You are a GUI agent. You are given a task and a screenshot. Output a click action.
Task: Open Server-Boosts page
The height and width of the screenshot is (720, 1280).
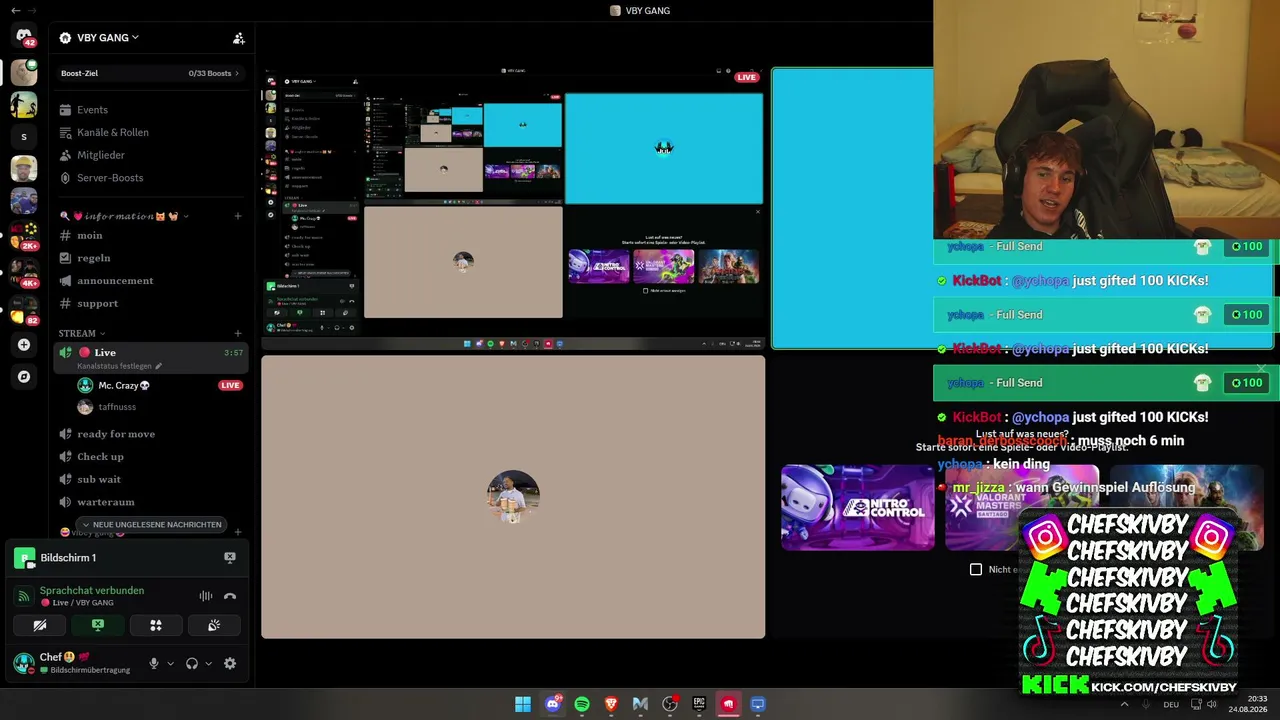tap(150, 178)
